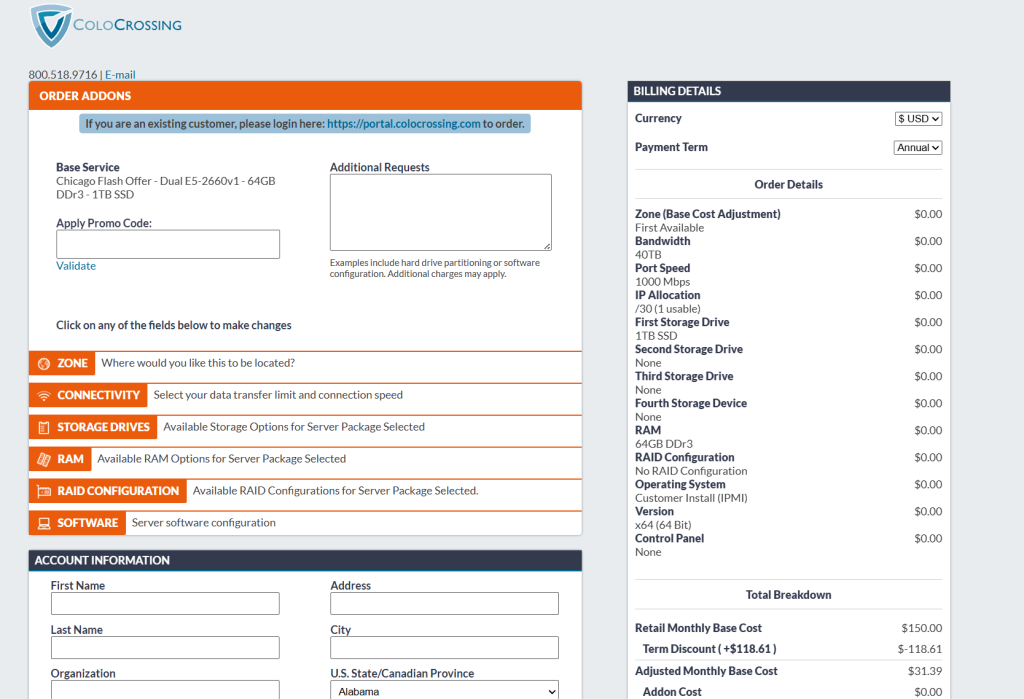Click the laptop icon beside SOFTWARE
This screenshot has width=1024, height=699.
click(43, 524)
